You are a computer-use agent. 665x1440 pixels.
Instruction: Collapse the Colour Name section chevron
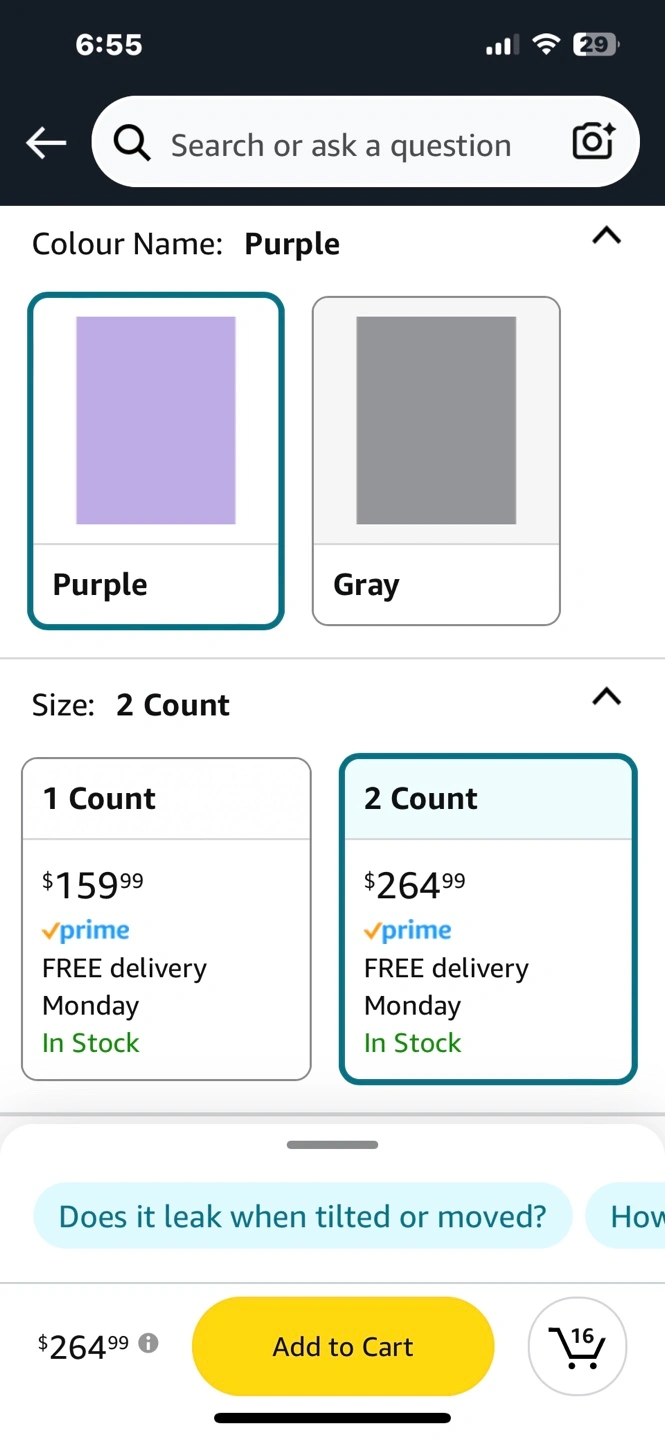(606, 236)
